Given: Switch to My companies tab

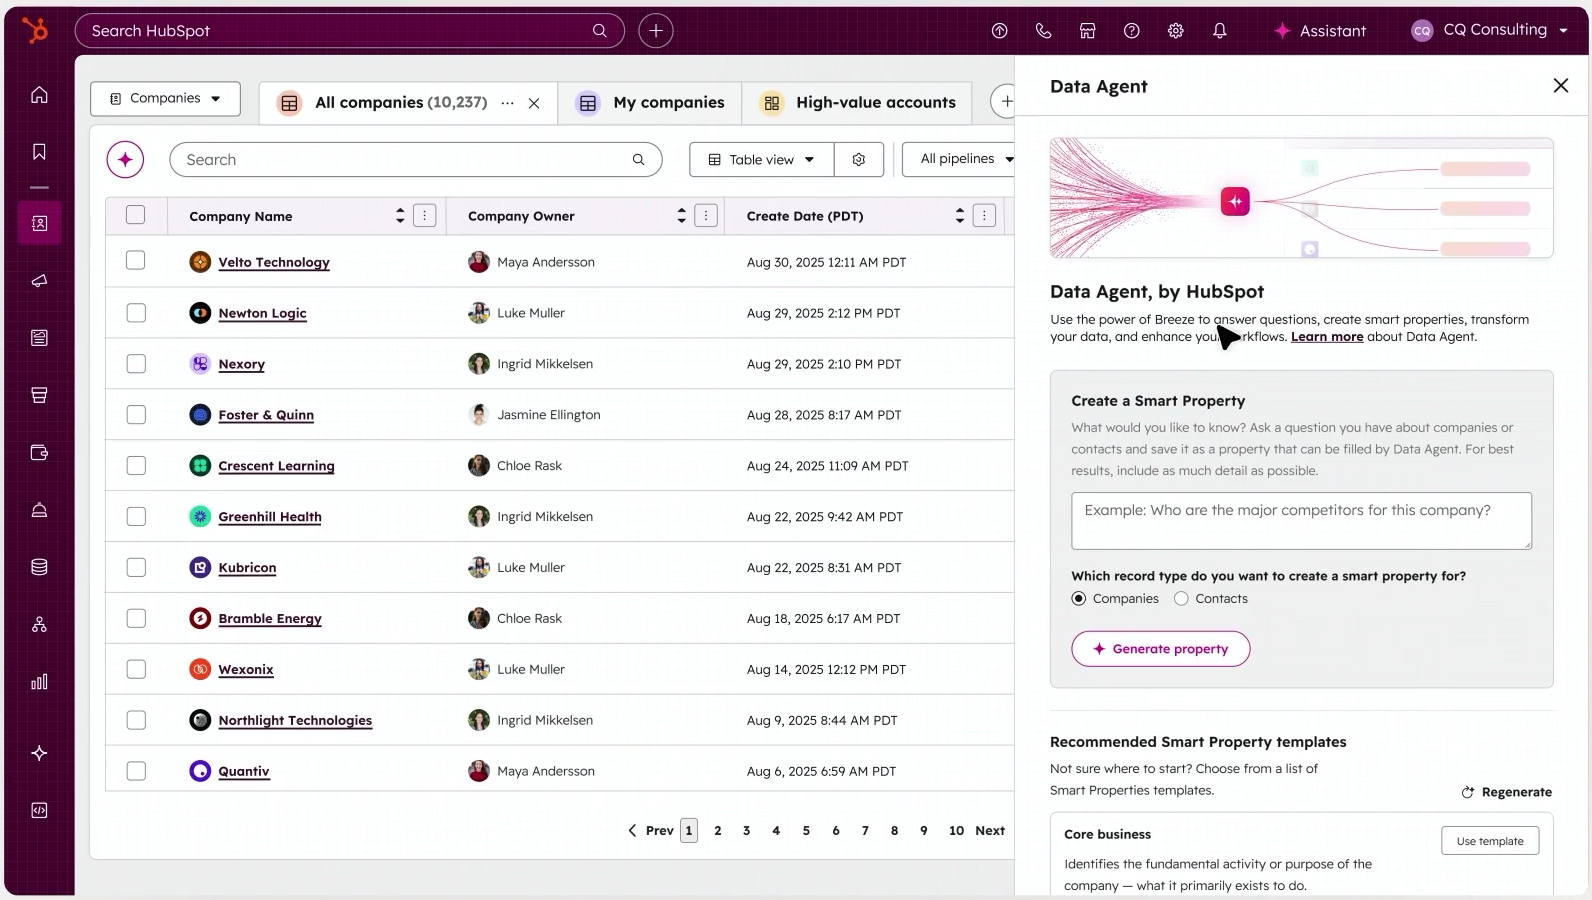Looking at the screenshot, I should point(650,103).
